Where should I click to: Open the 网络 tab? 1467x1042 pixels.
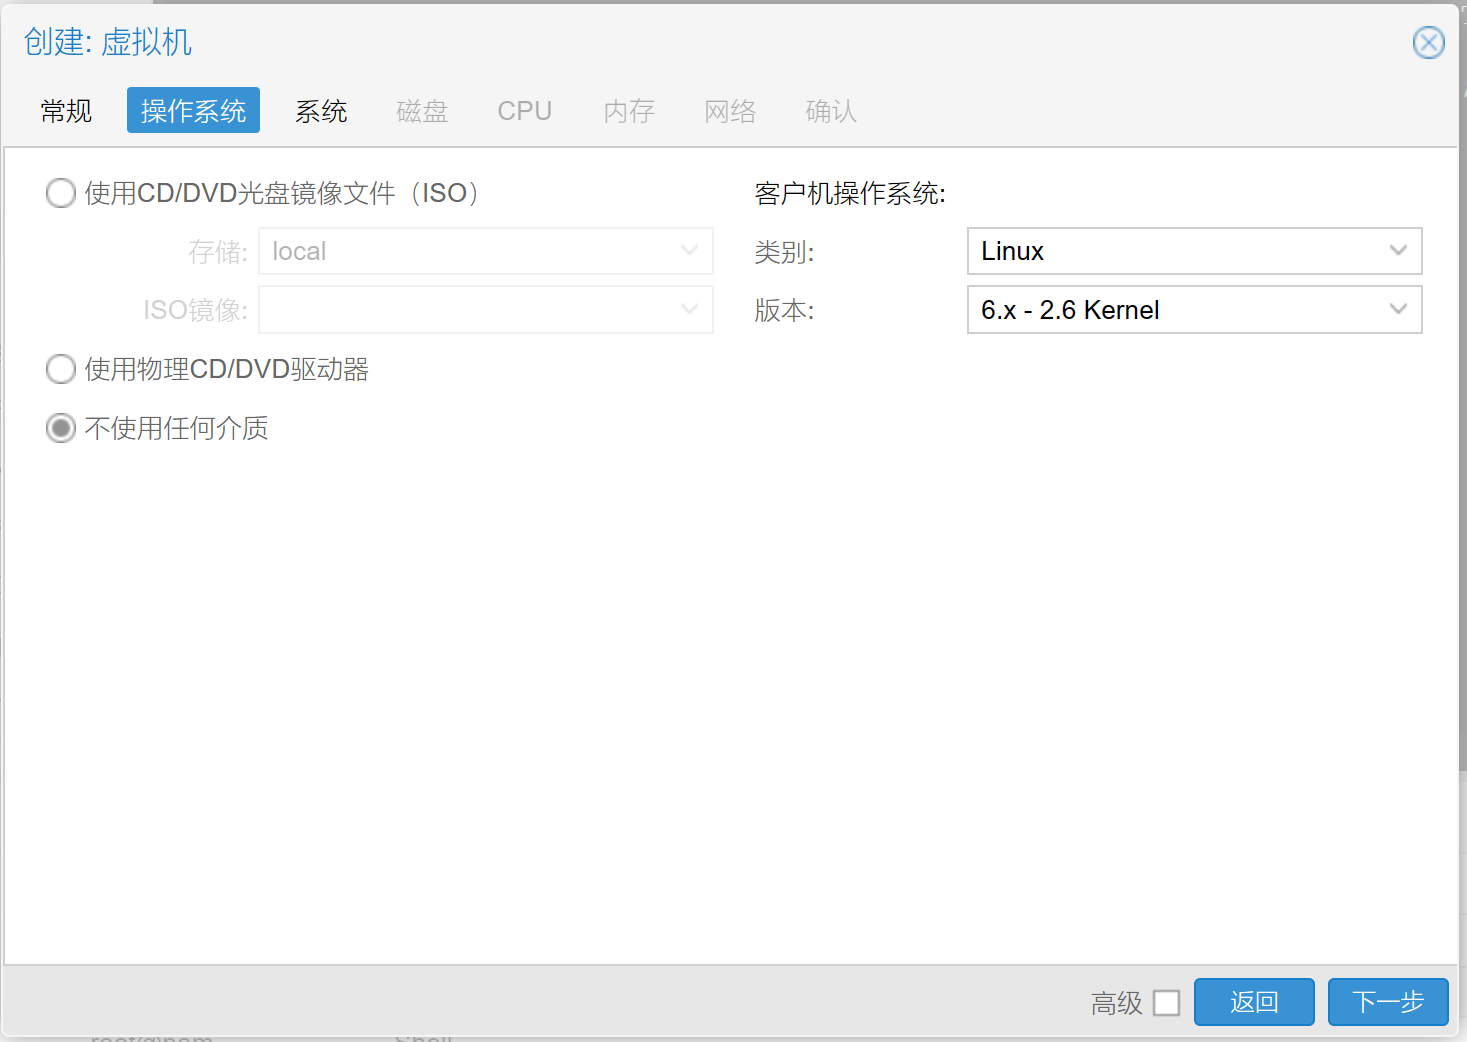click(730, 111)
